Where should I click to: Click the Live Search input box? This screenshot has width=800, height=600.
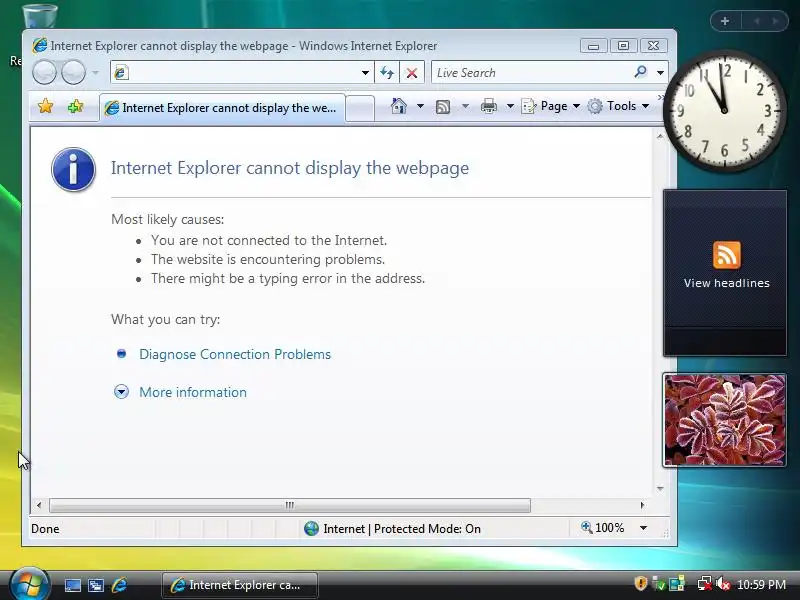(x=531, y=72)
